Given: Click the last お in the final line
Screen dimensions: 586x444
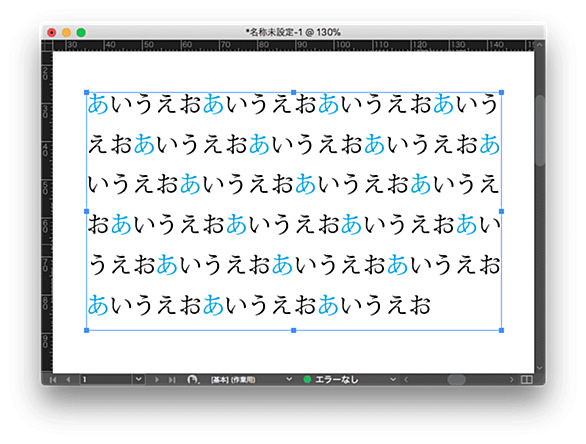Looking at the screenshot, I should click(420, 305).
